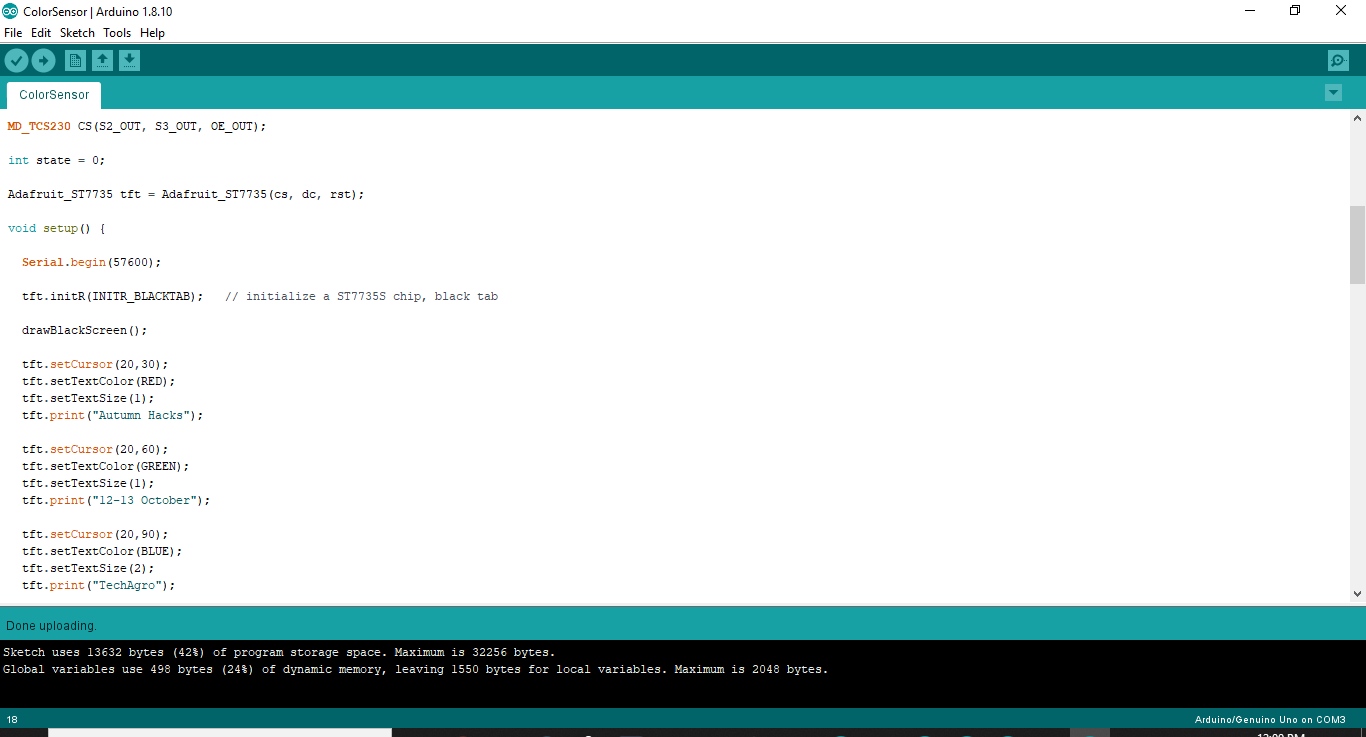Click the editor vertical scrollbar thumb
The image size is (1366, 737).
point(1357,245)
